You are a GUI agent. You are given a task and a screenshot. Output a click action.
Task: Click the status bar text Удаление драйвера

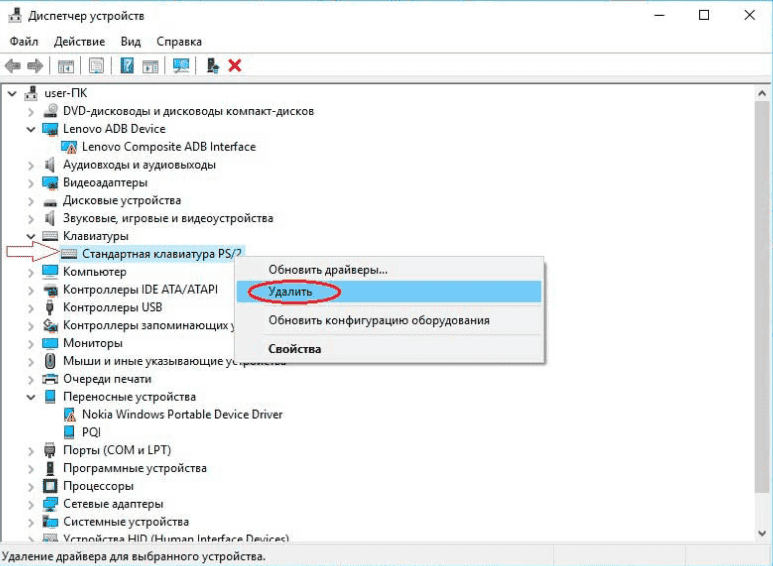pos(134,557)
